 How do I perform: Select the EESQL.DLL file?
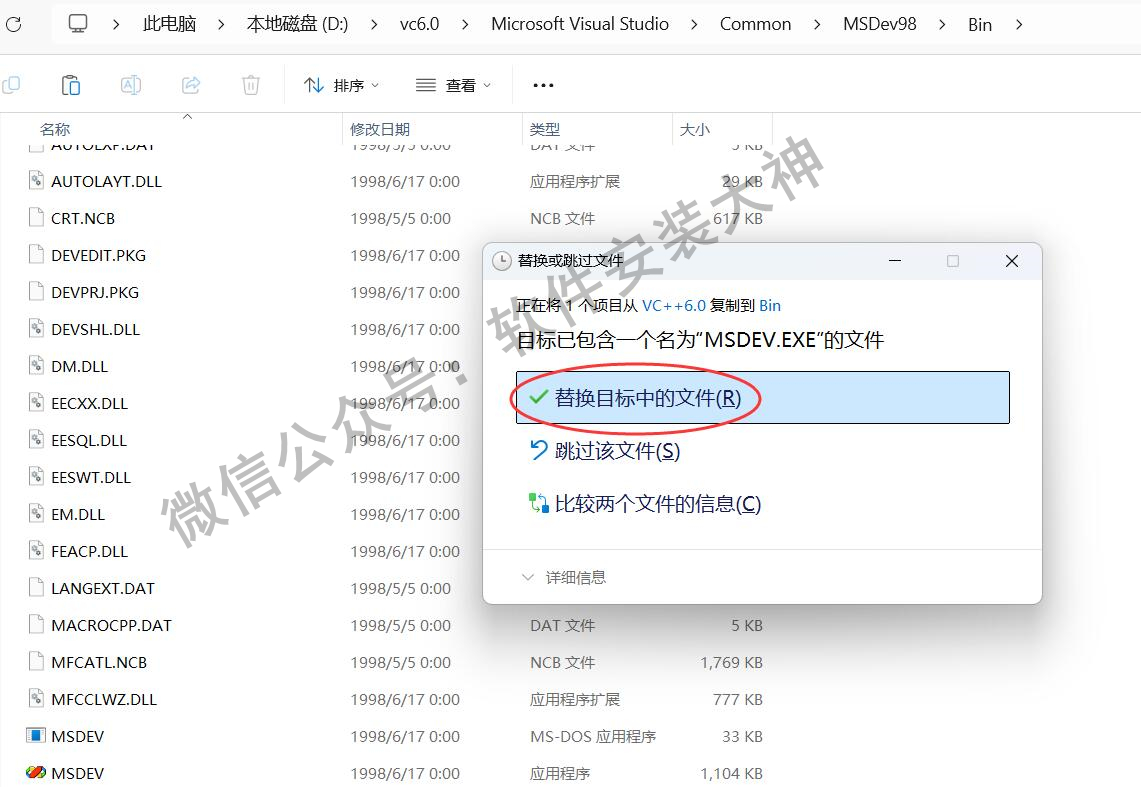coord(89,440)
